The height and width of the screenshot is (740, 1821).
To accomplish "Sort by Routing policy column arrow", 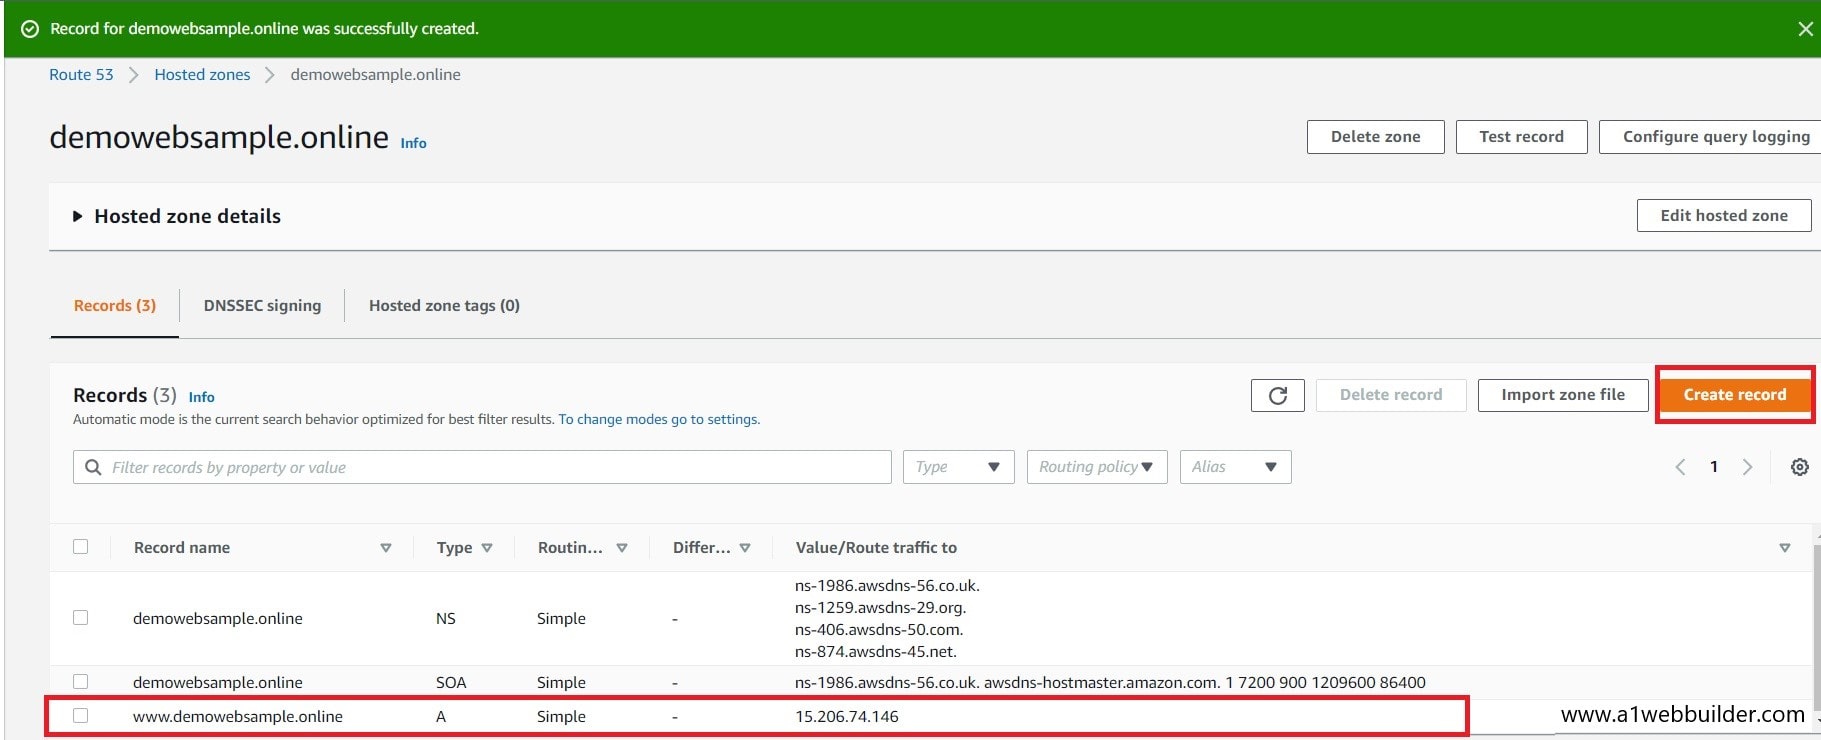I will pos(622,548).
